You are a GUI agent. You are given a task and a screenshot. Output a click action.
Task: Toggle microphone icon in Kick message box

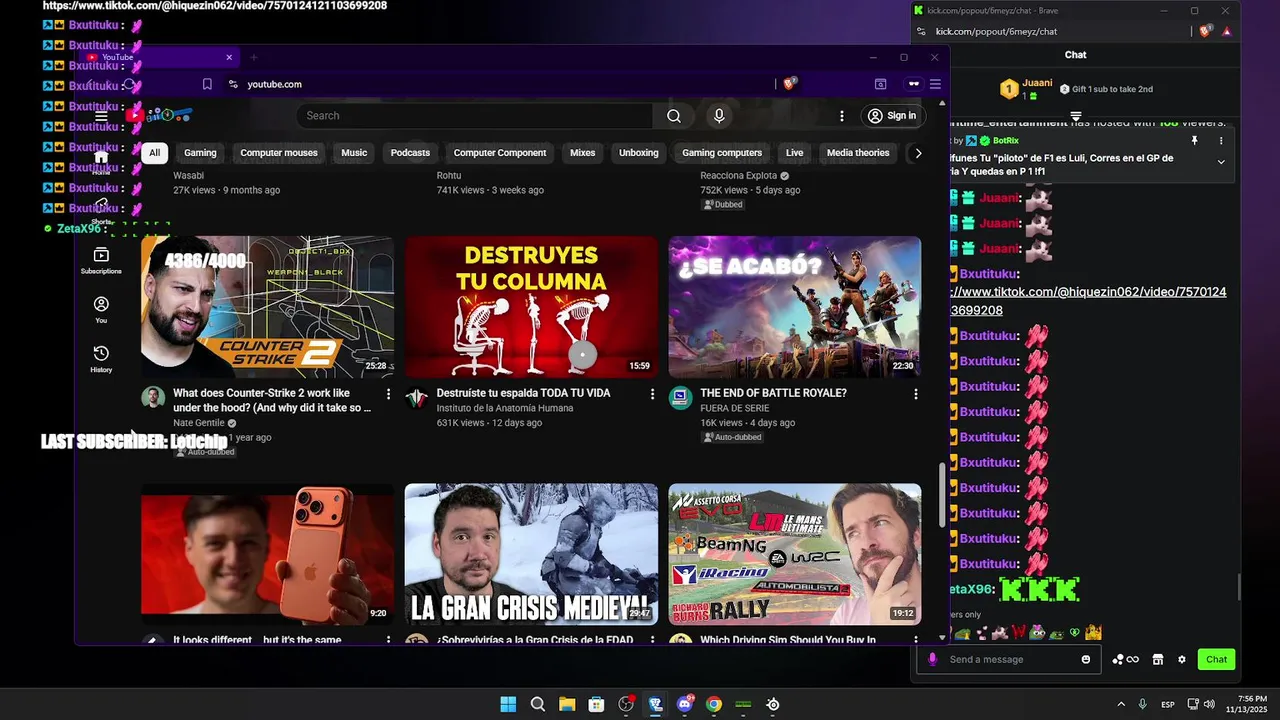coord(933,659)
